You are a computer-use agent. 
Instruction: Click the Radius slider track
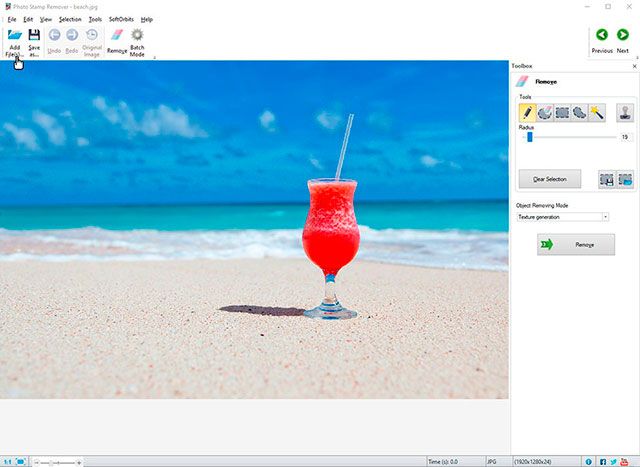click(x=570, y=137)
